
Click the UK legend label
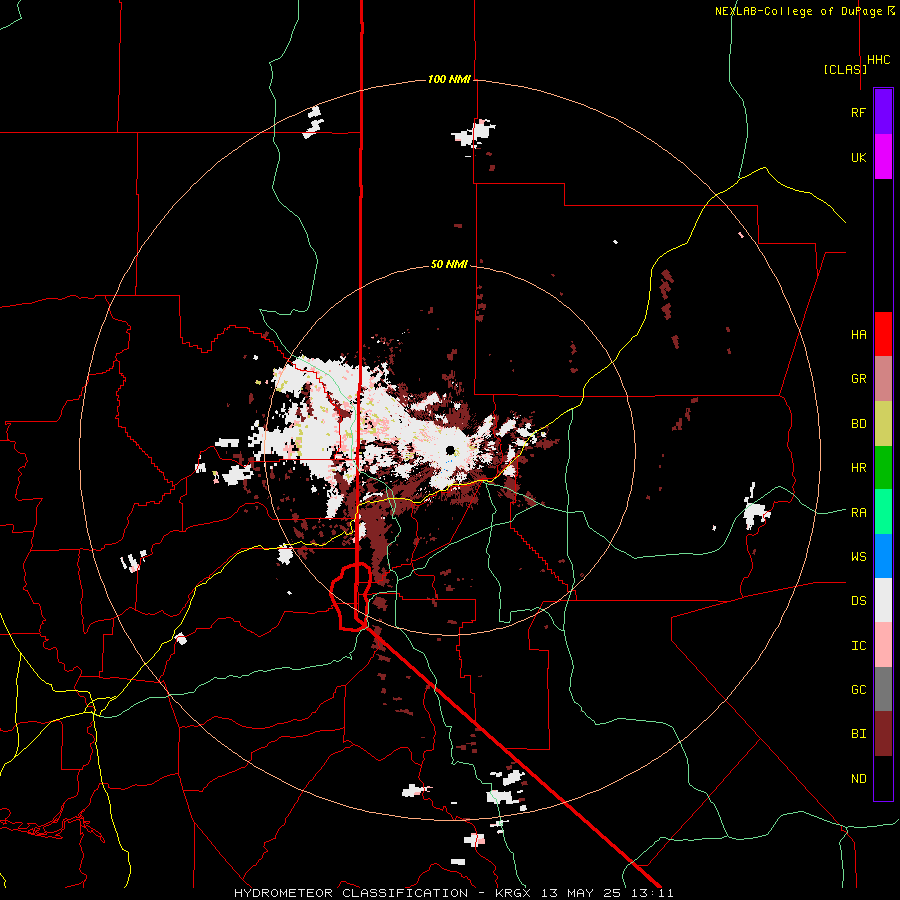pyautogui.click(x=858, y=157)
